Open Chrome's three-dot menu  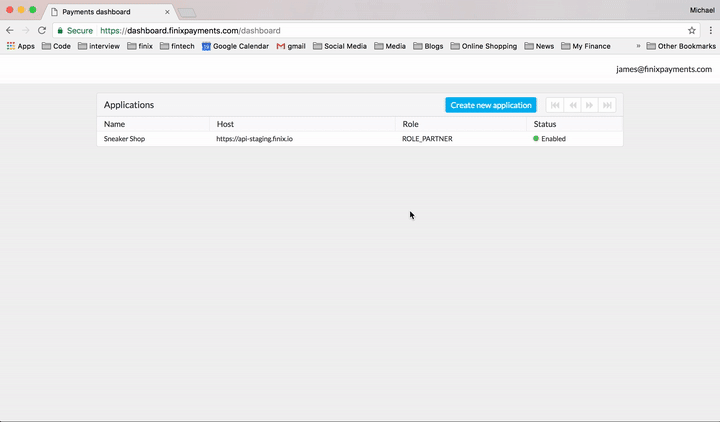(x=709, y=31)
